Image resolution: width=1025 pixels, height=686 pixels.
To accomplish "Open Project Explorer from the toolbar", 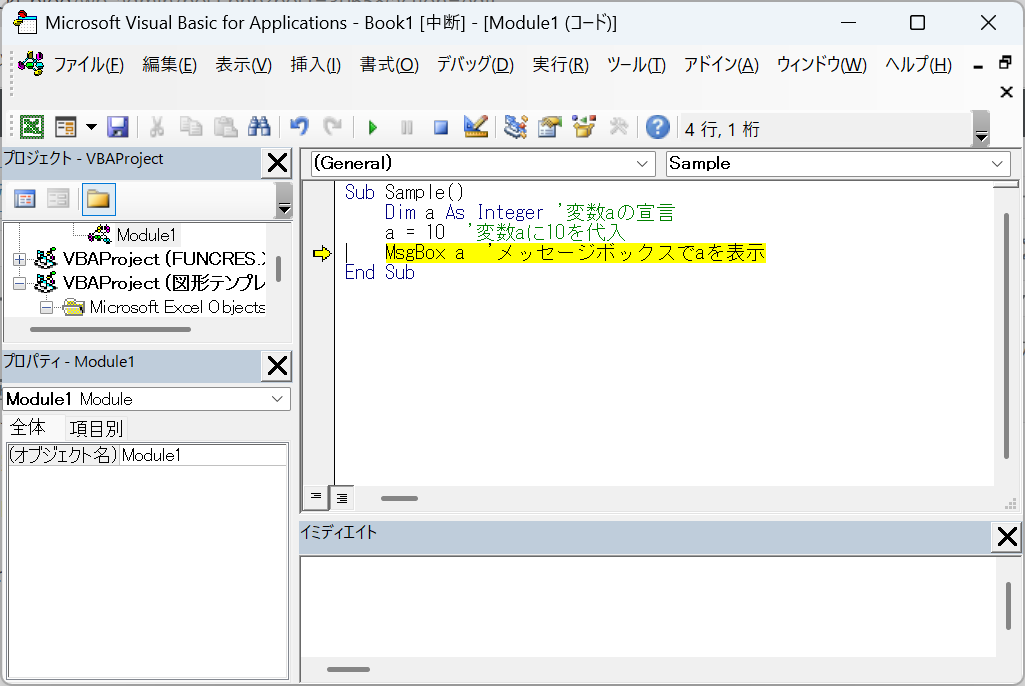I will [x=515, y=127].
